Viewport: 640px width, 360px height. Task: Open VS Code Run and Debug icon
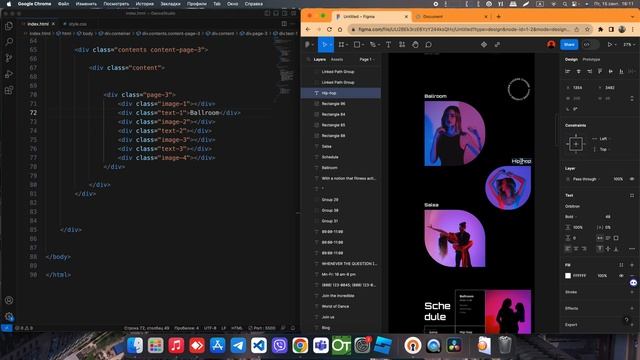(9, 74)
